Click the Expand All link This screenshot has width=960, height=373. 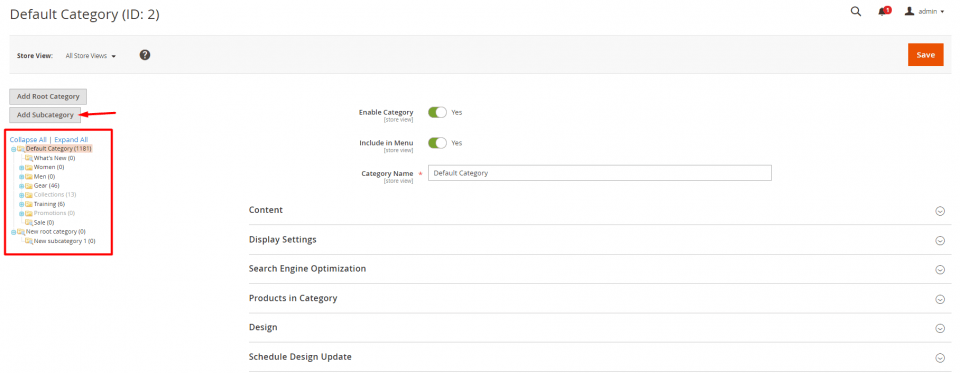pos(71,140)
